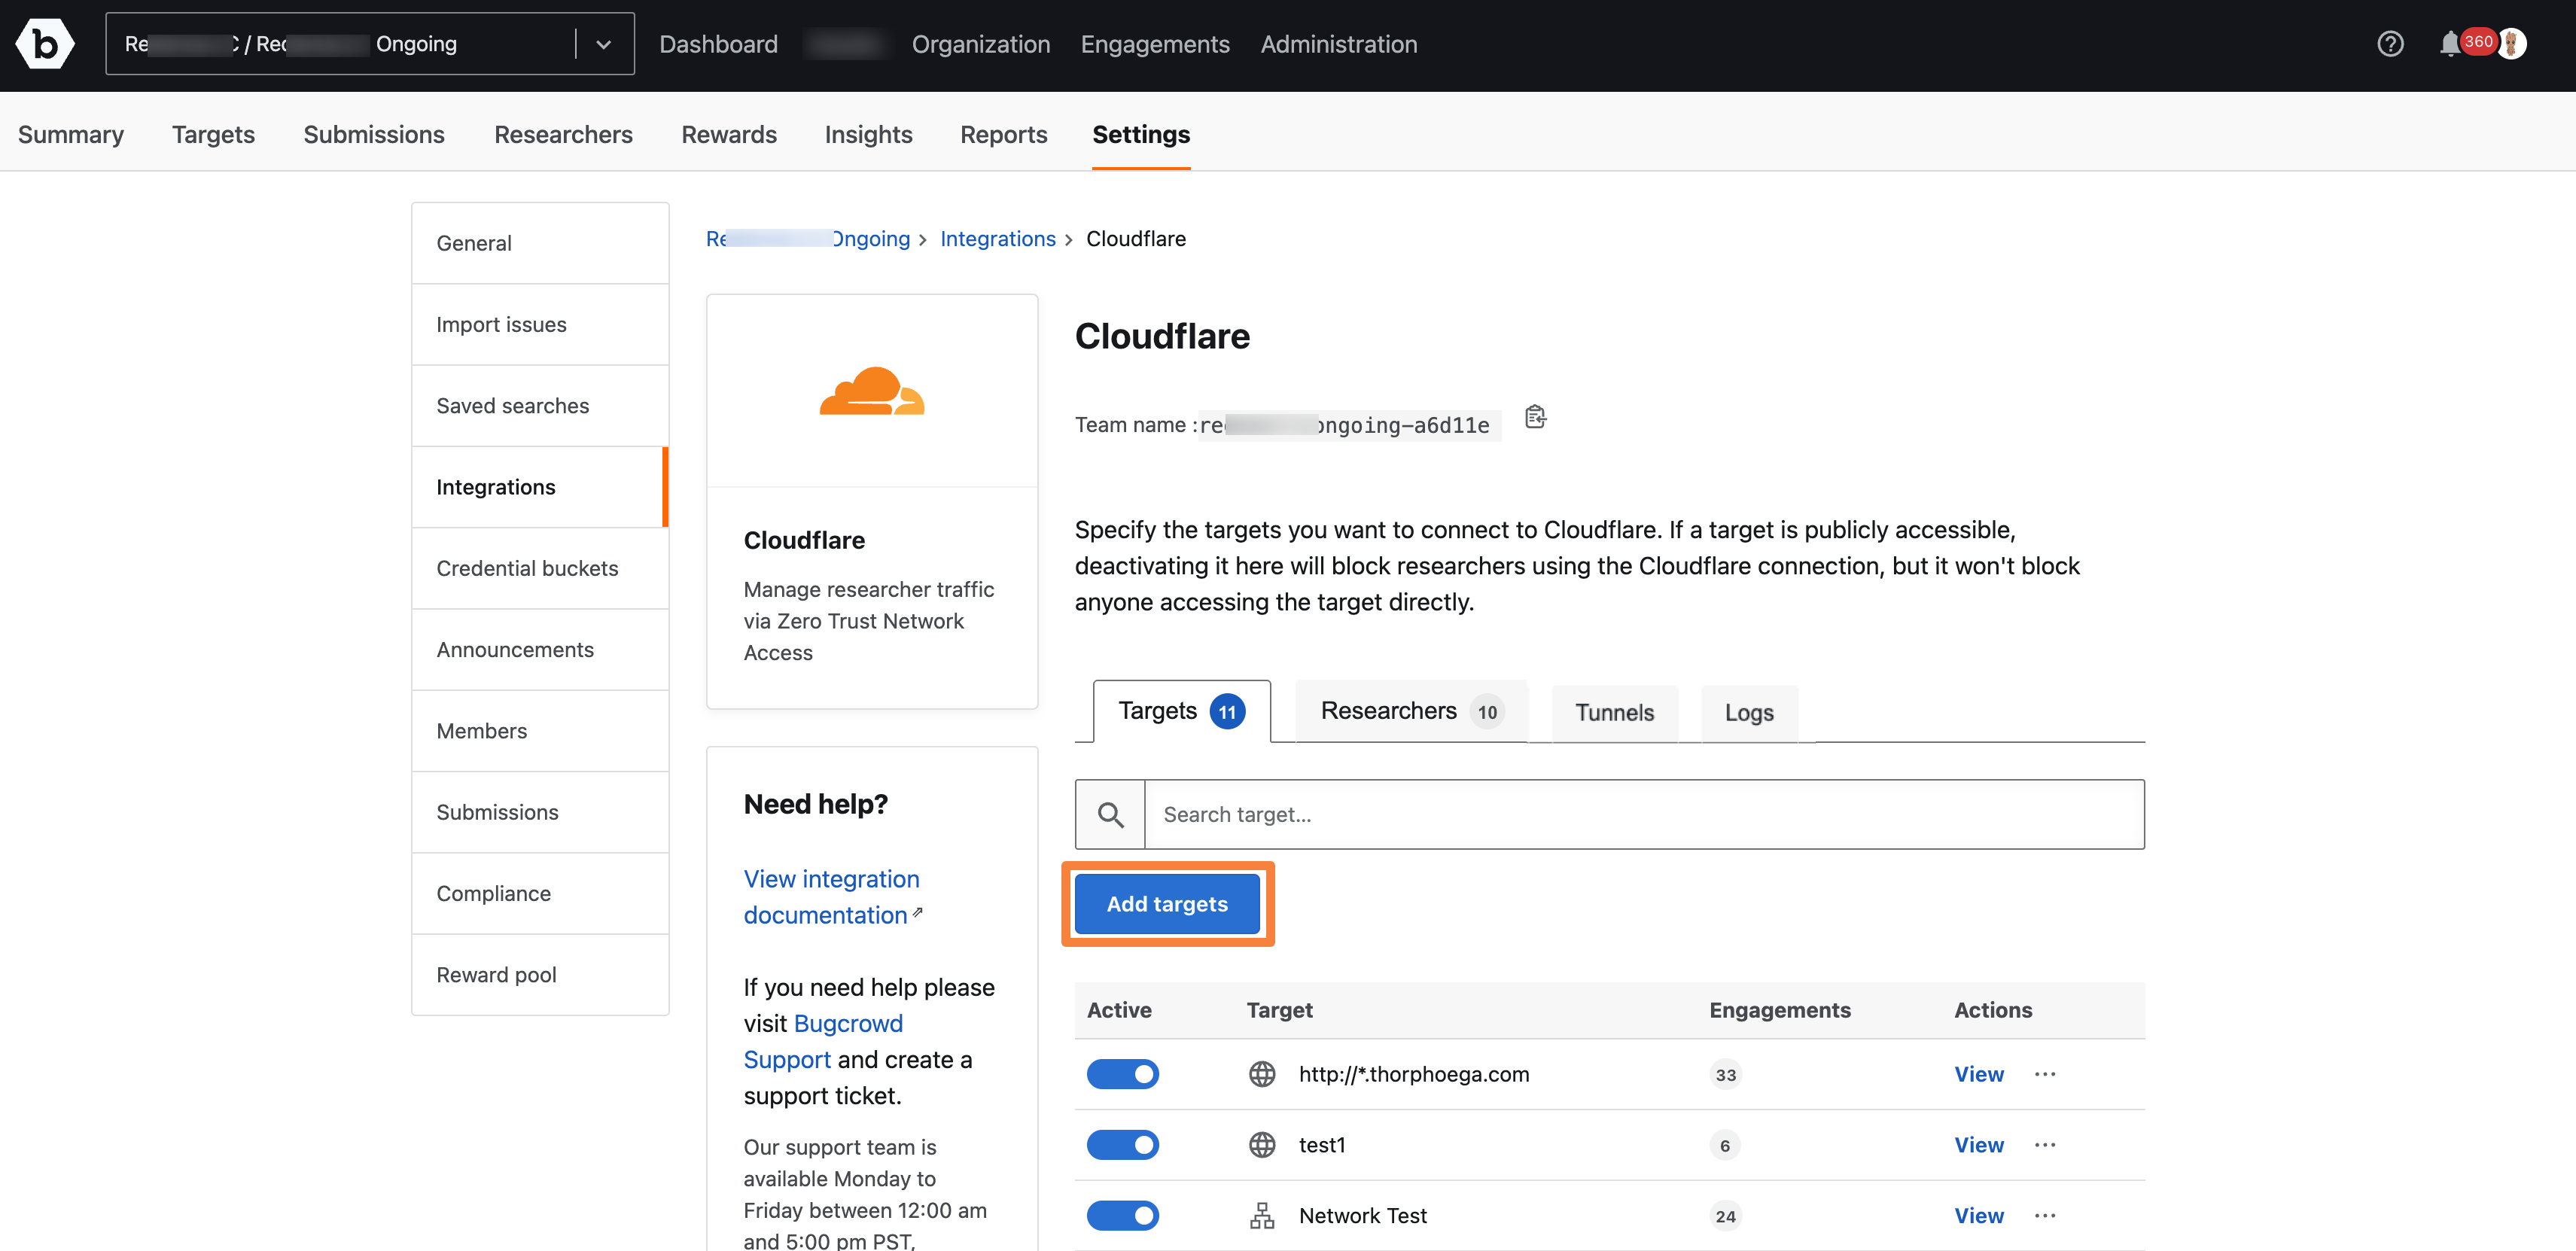
Task: Click the engagement name breadcrumb link
Action: (x=808, y=239)
